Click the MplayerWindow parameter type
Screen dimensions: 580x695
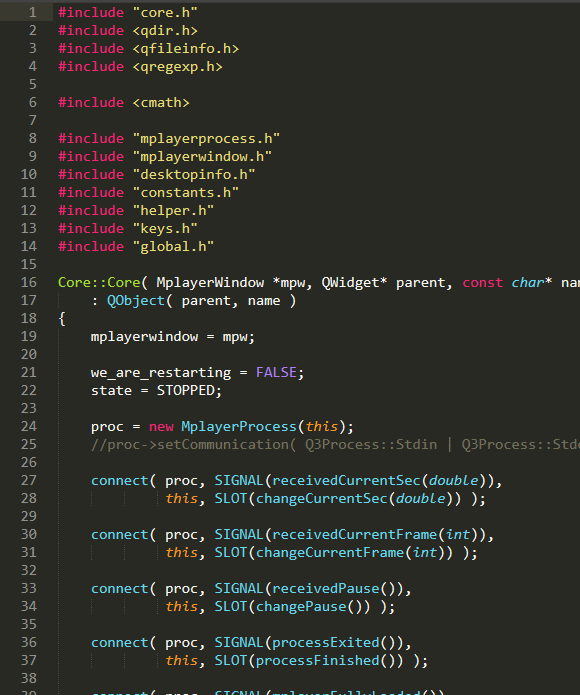pos(210,282)
